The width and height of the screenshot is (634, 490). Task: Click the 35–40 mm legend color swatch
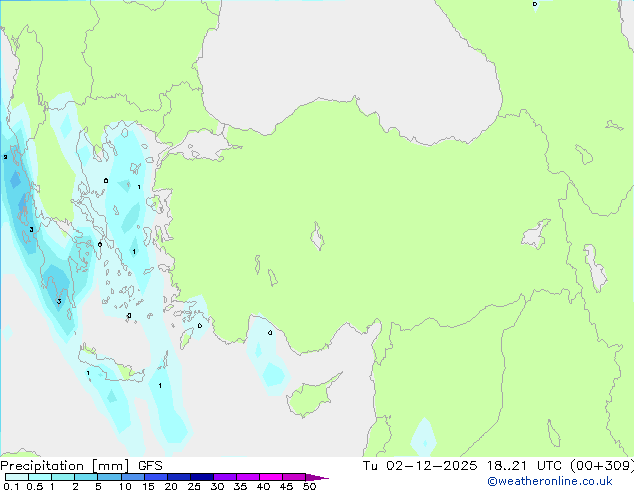click(248, 477)
